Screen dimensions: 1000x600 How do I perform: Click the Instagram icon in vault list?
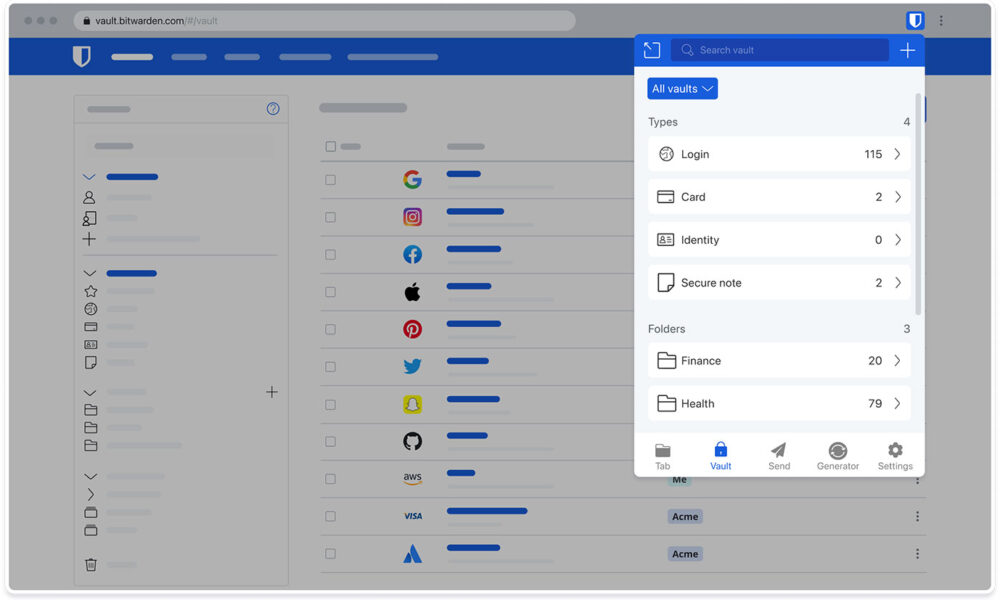(x=413, y=217)
